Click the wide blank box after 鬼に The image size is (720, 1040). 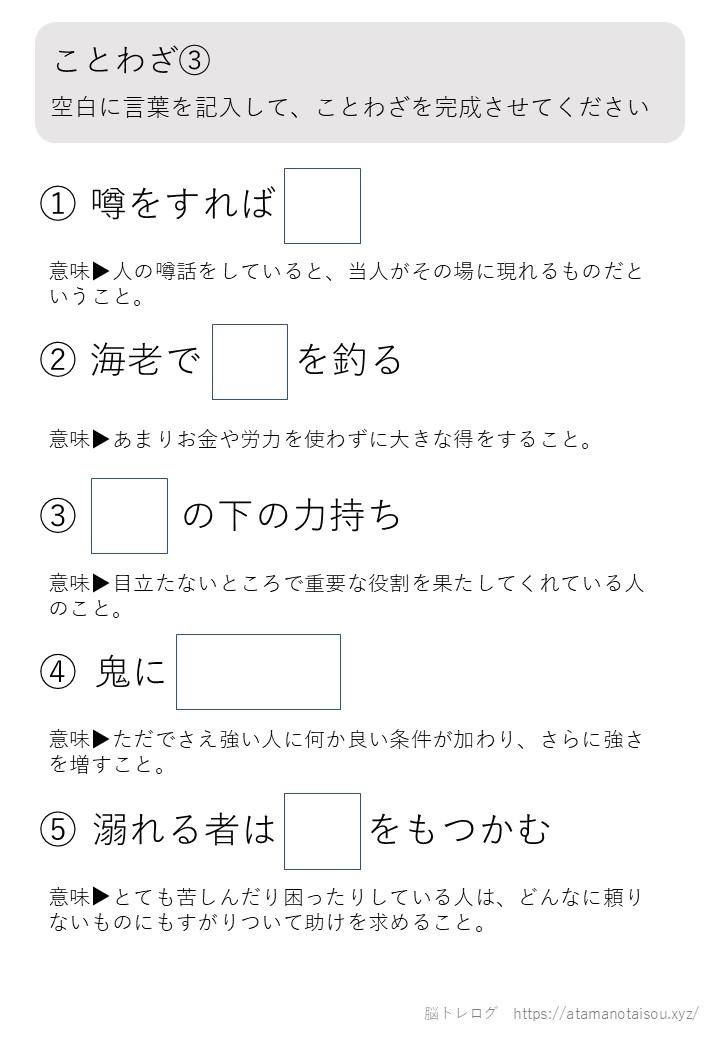point(259,672)
